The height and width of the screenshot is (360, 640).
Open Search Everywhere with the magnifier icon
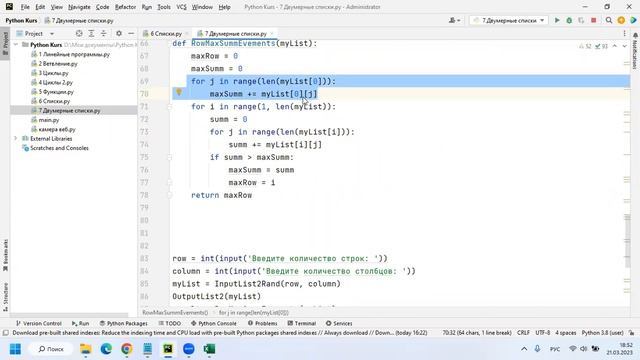[609, 20]
